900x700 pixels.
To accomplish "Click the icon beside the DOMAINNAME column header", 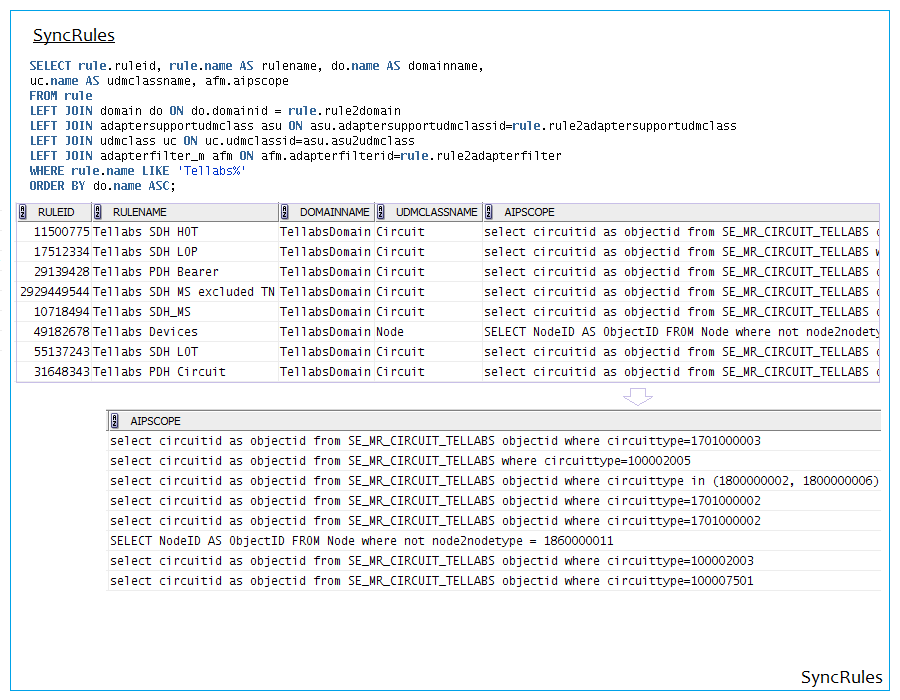I will (285, 212).
